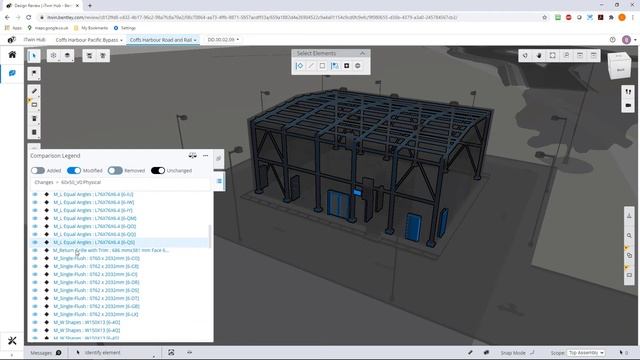Open a new browser tab

90,6
